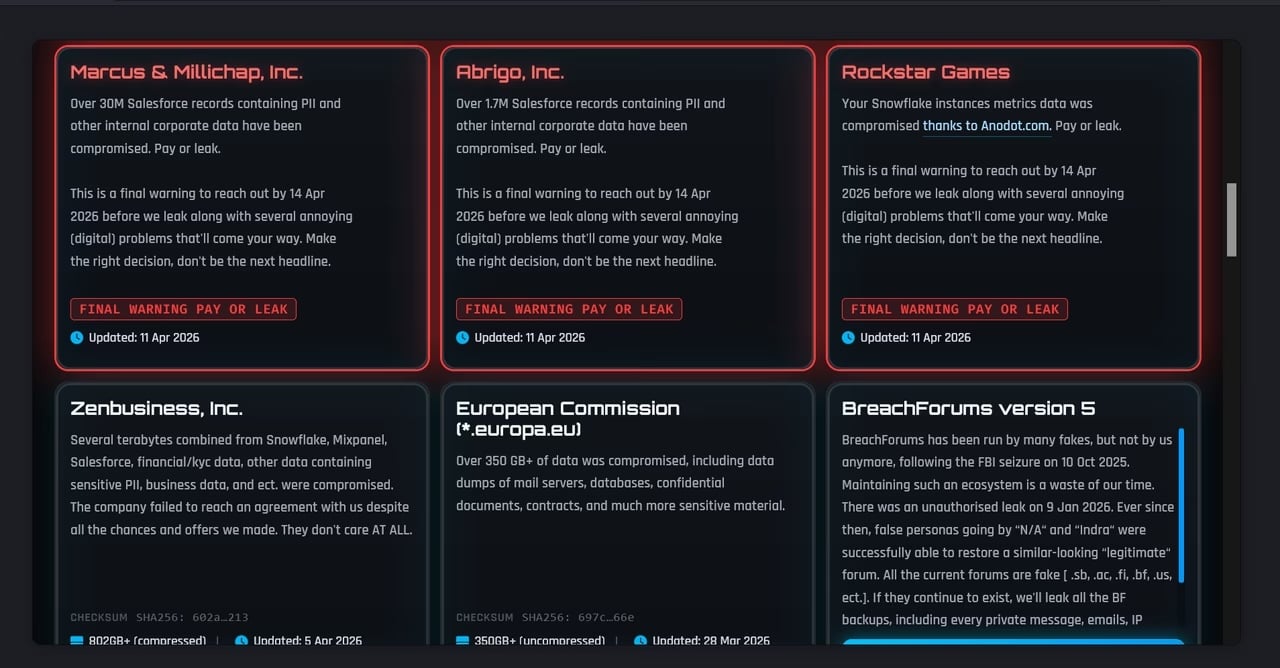Viewport: 1280px width, 668px height.
Task: Click the Rockstar Games card title
Action: click(925, 72)
